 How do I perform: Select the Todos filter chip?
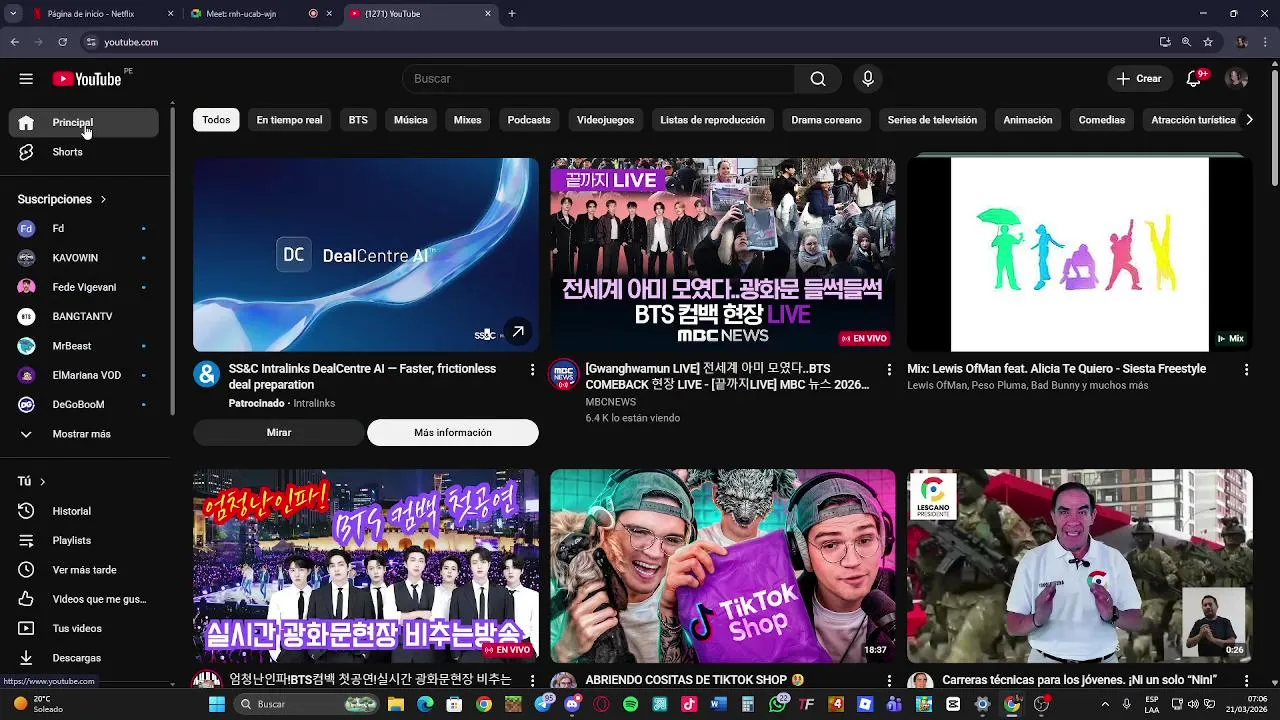click(x=216, y=120)
